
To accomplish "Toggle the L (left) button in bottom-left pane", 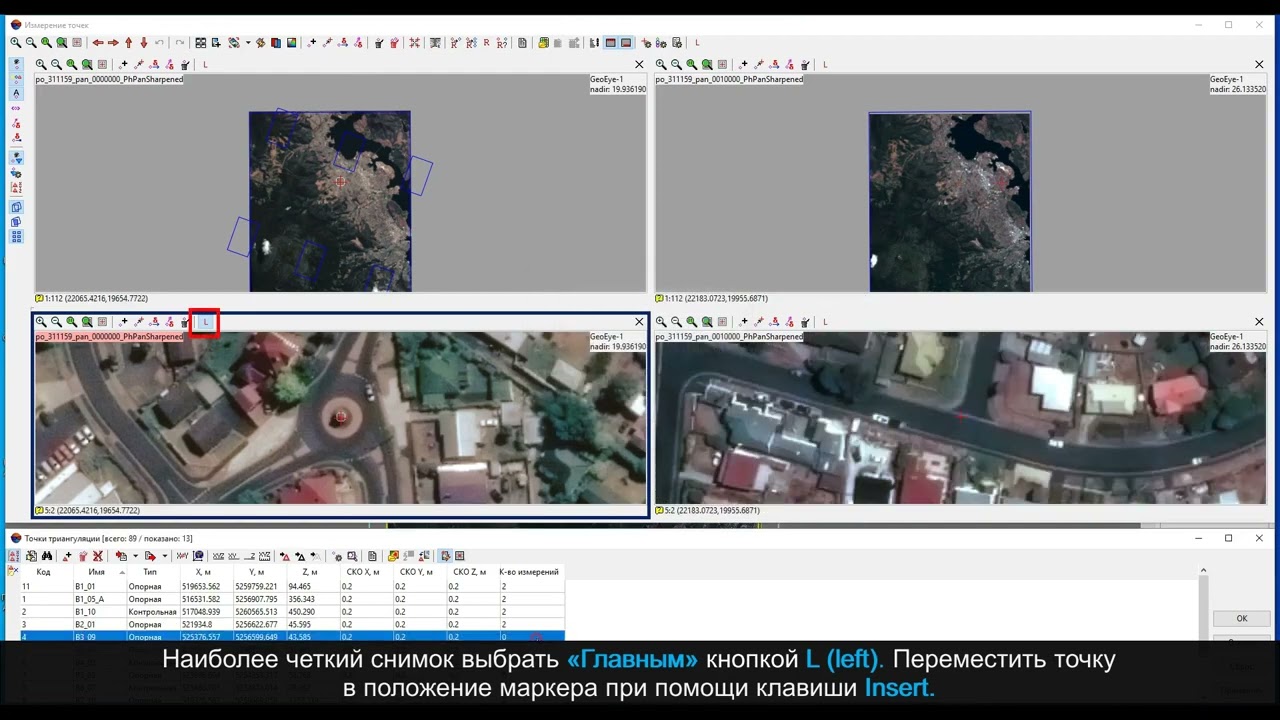I will click(205, 322).
